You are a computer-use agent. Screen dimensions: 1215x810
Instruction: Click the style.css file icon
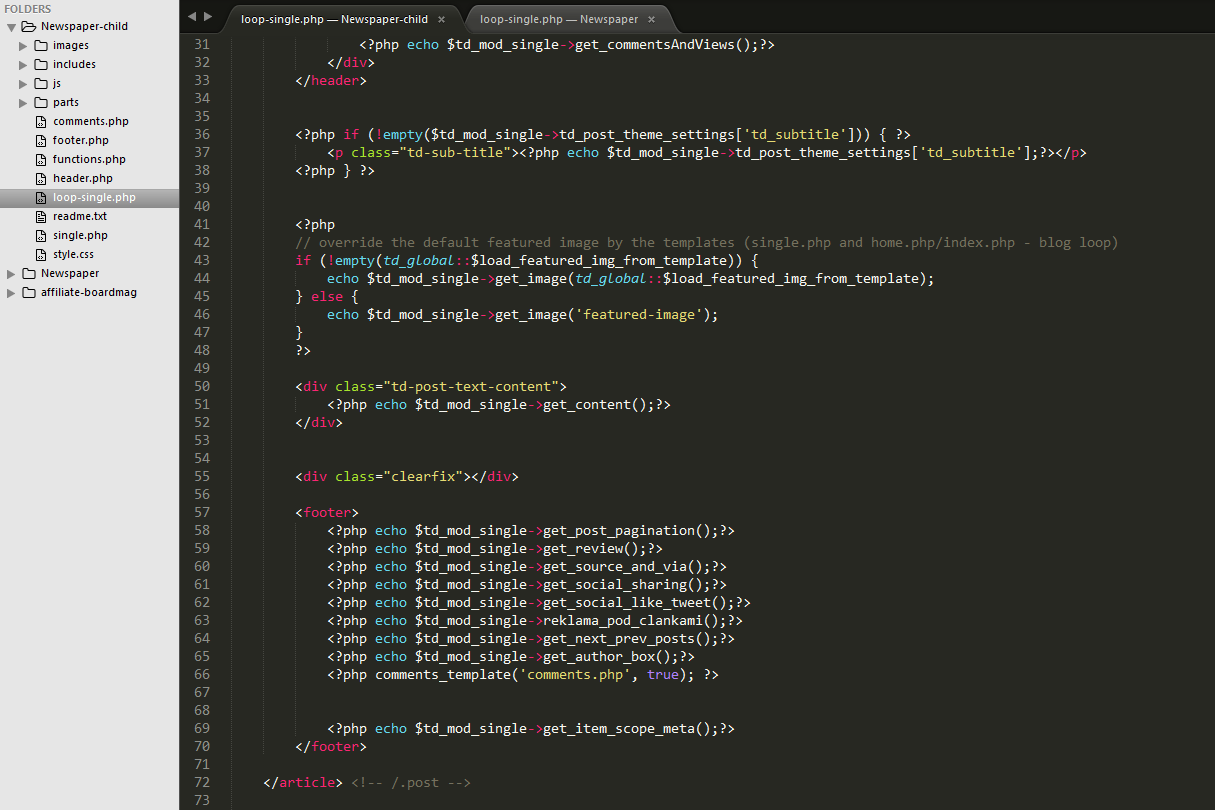(41, 255)
